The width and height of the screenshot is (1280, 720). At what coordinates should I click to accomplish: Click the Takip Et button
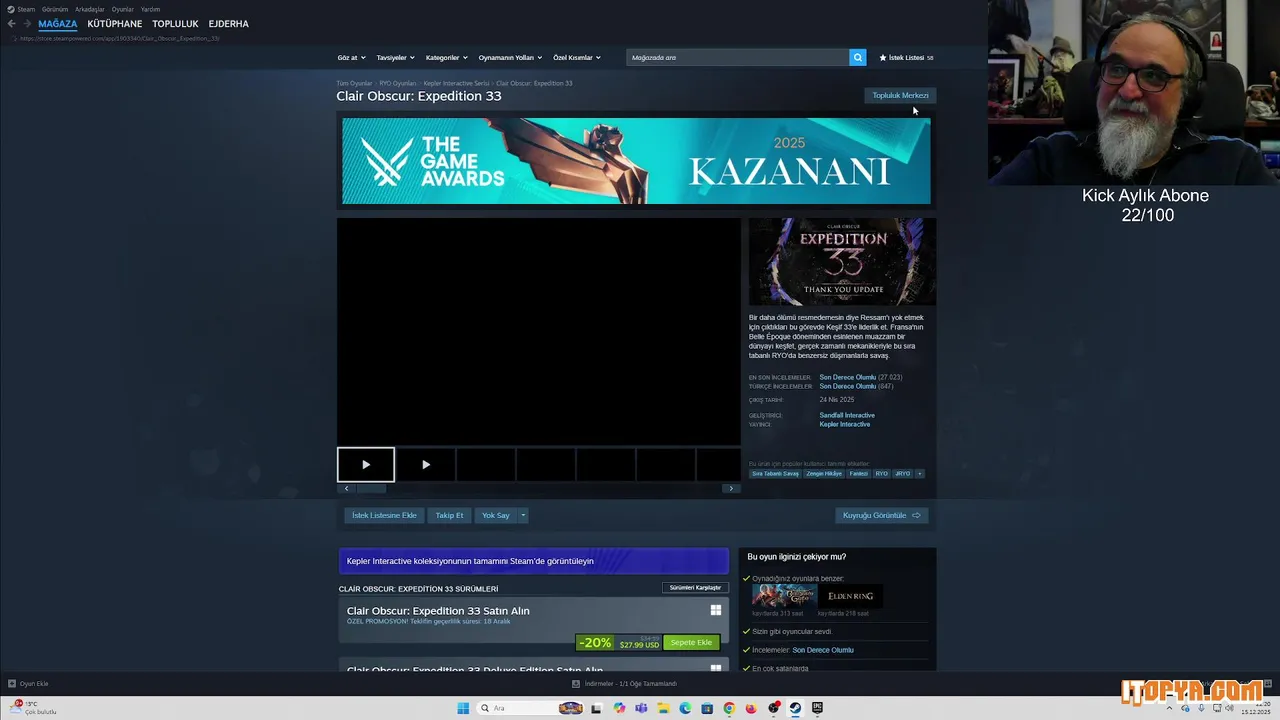coord(449,516)
